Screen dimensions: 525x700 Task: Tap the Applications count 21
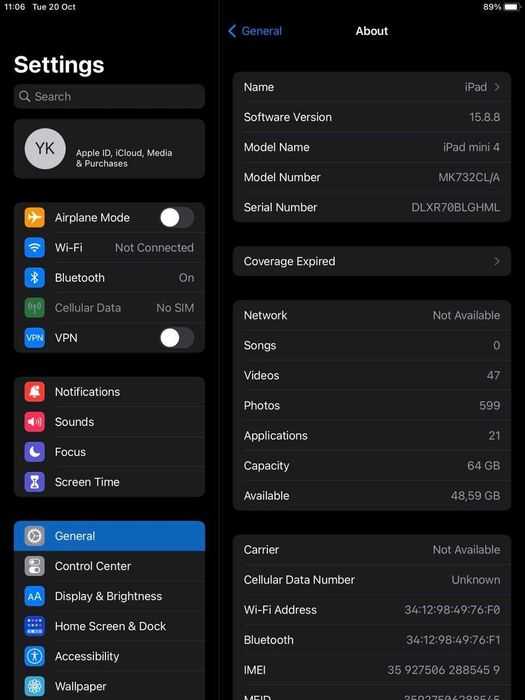coord(494,435)
